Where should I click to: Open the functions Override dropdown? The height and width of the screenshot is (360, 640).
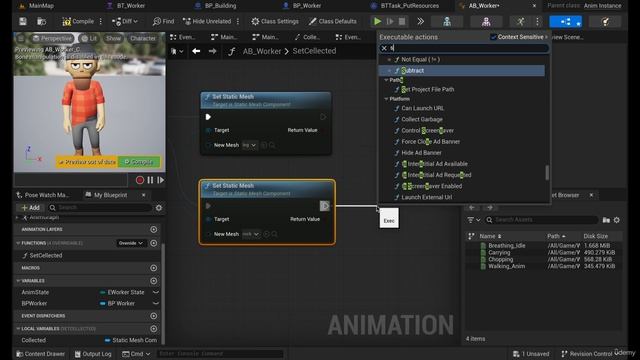131,243
